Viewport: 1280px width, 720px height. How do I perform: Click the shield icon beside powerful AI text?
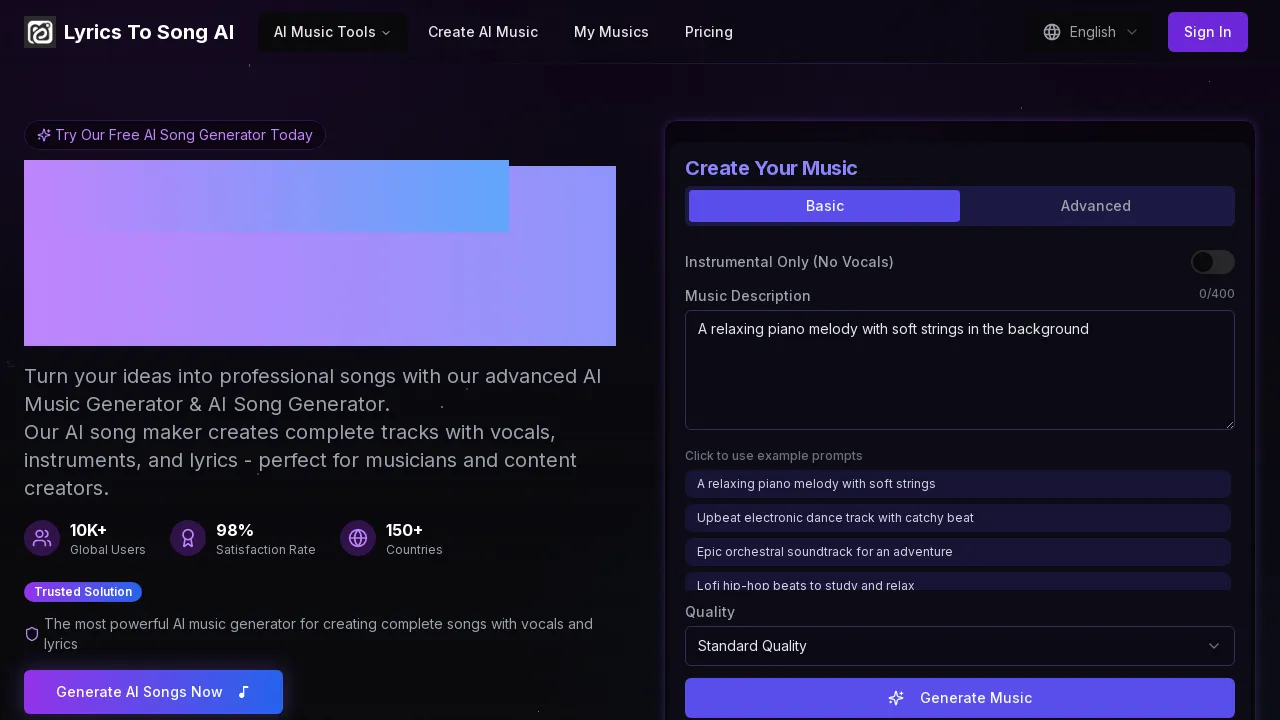(32, 634)
